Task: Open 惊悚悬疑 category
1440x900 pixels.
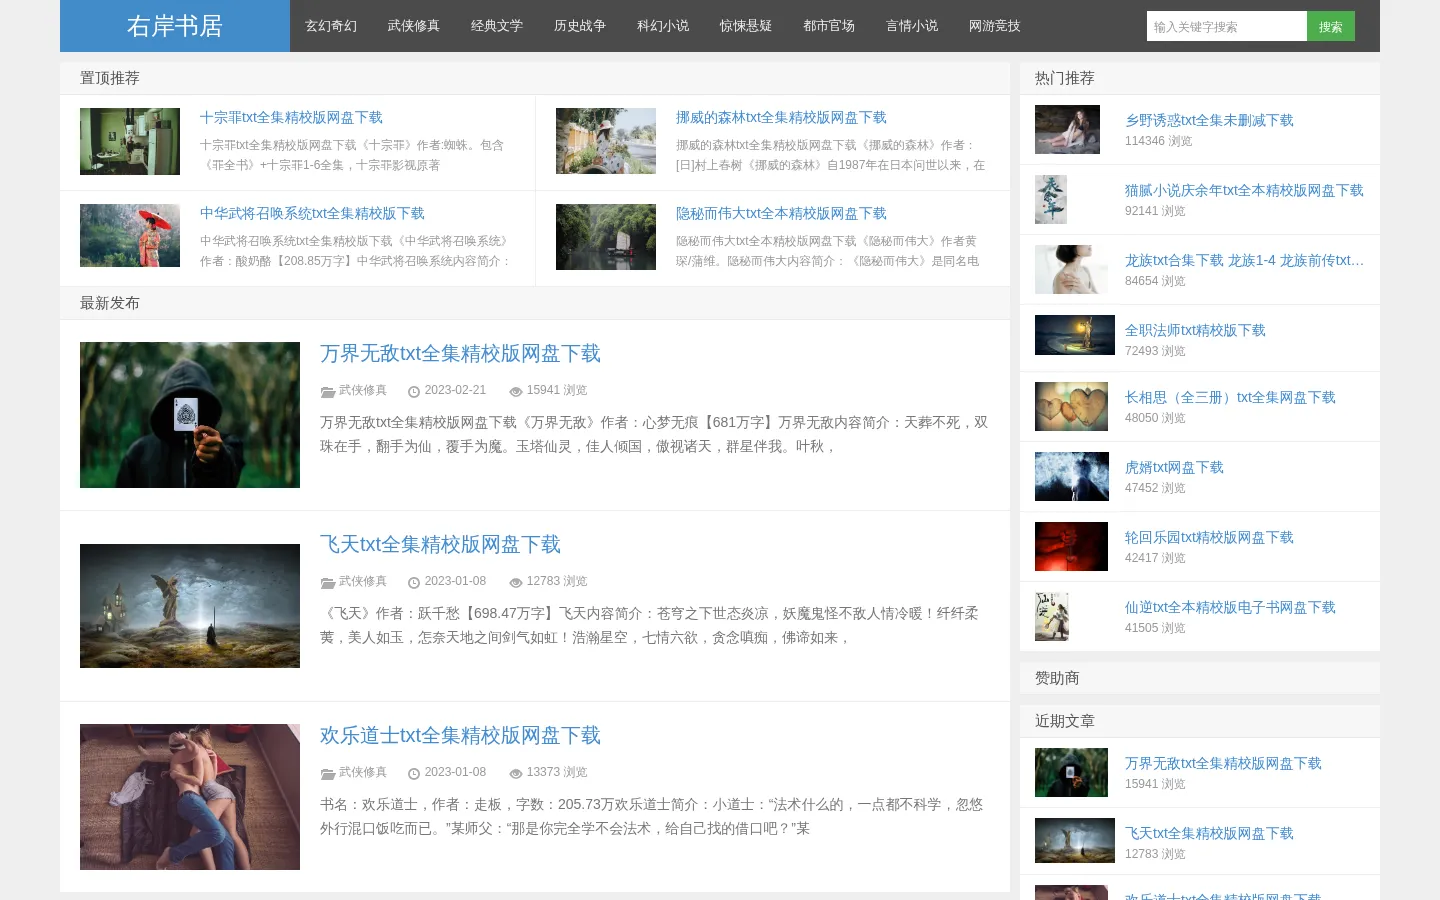Action: point(746,26)
